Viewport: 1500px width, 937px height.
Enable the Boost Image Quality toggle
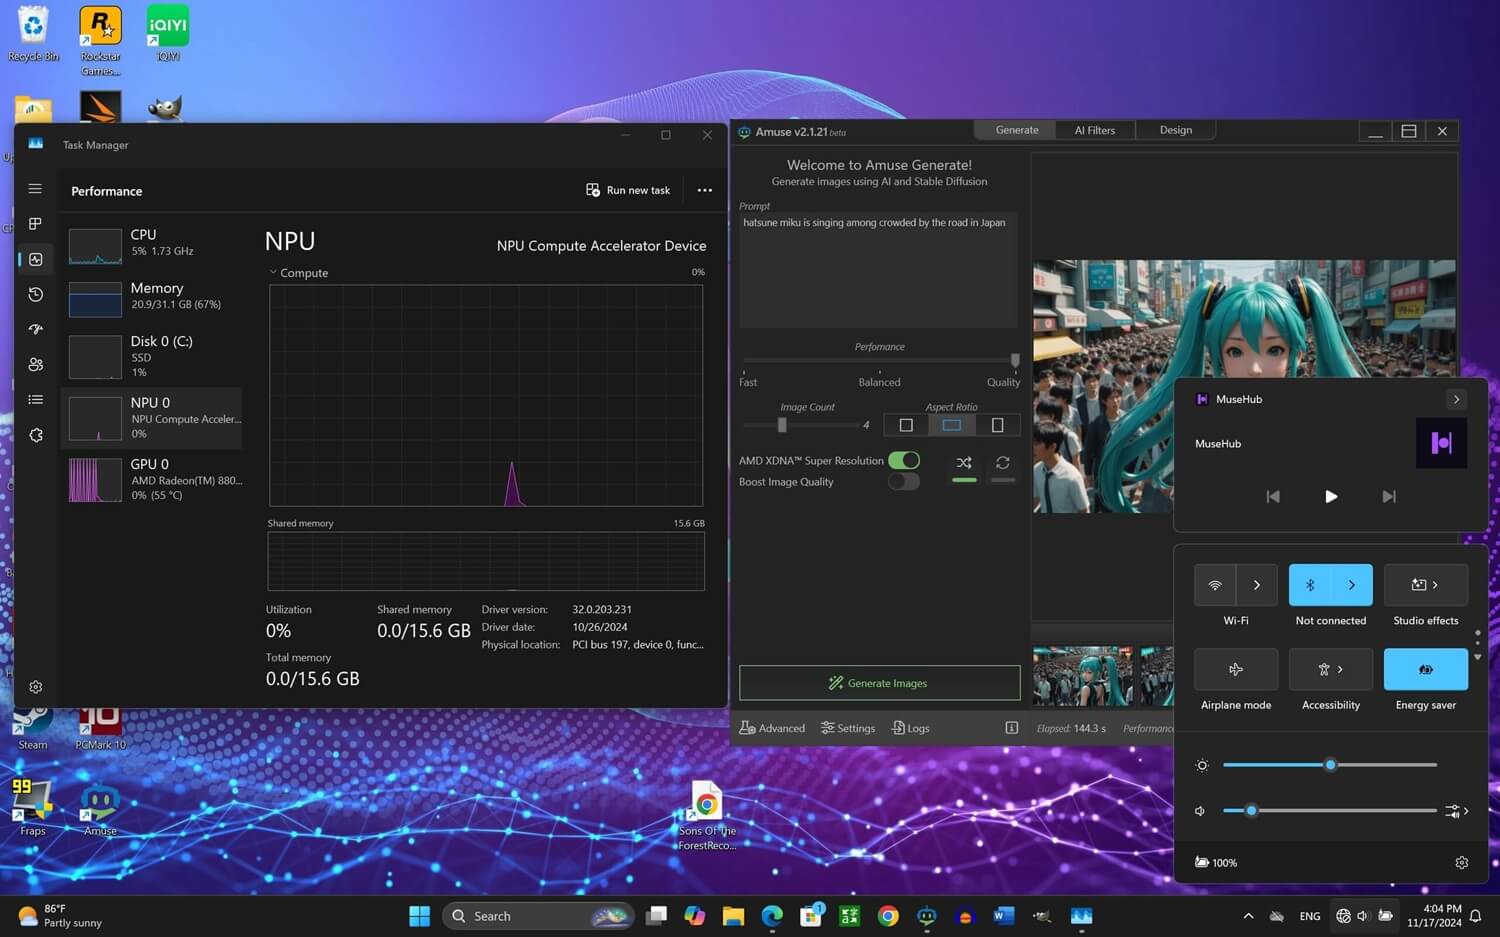coord(904,481)
